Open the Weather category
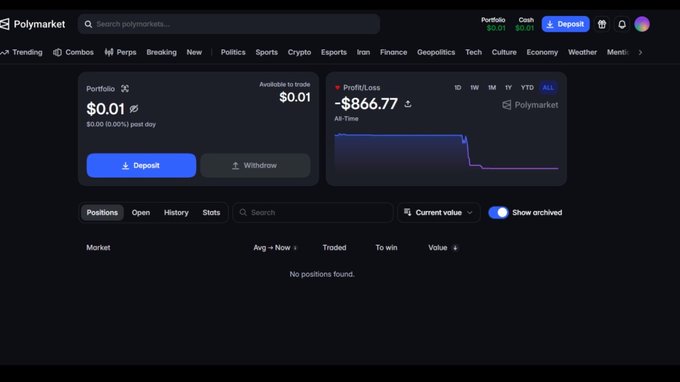This screenshot has width=680, height=382. click(x=582, y=52)
